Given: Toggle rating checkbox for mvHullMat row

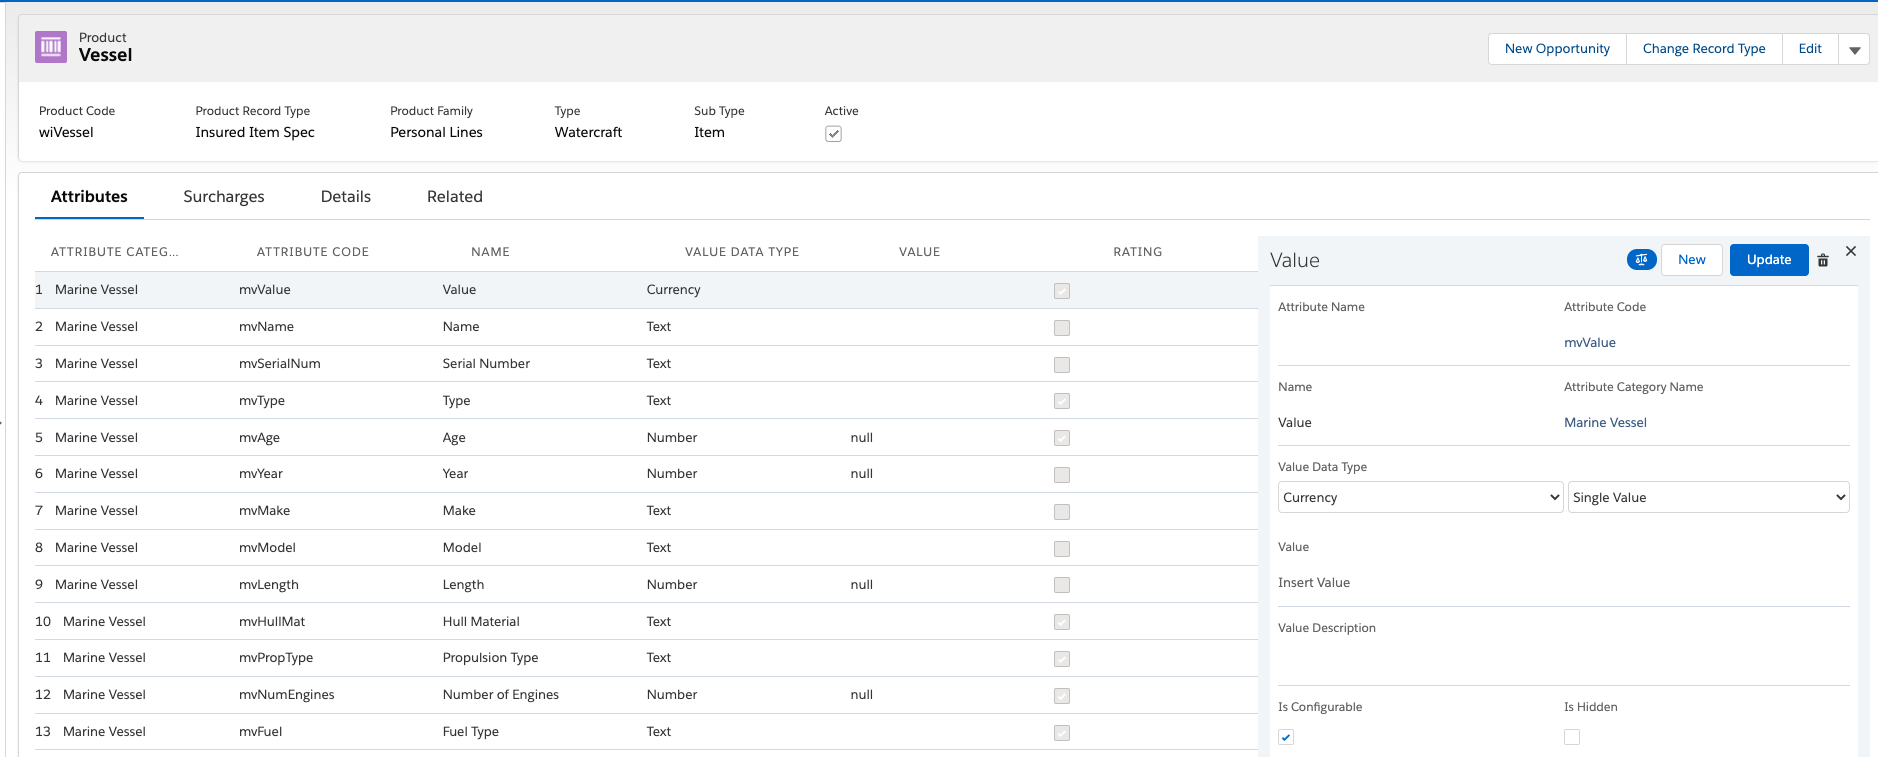Looking at the screenshot, I should tap(1062, 622).
